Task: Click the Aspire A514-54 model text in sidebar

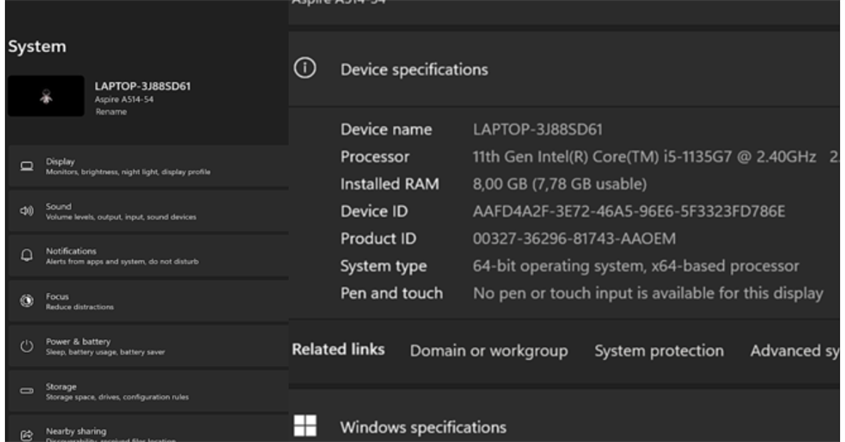Action: pyautogui.click(x=124, y=99)
